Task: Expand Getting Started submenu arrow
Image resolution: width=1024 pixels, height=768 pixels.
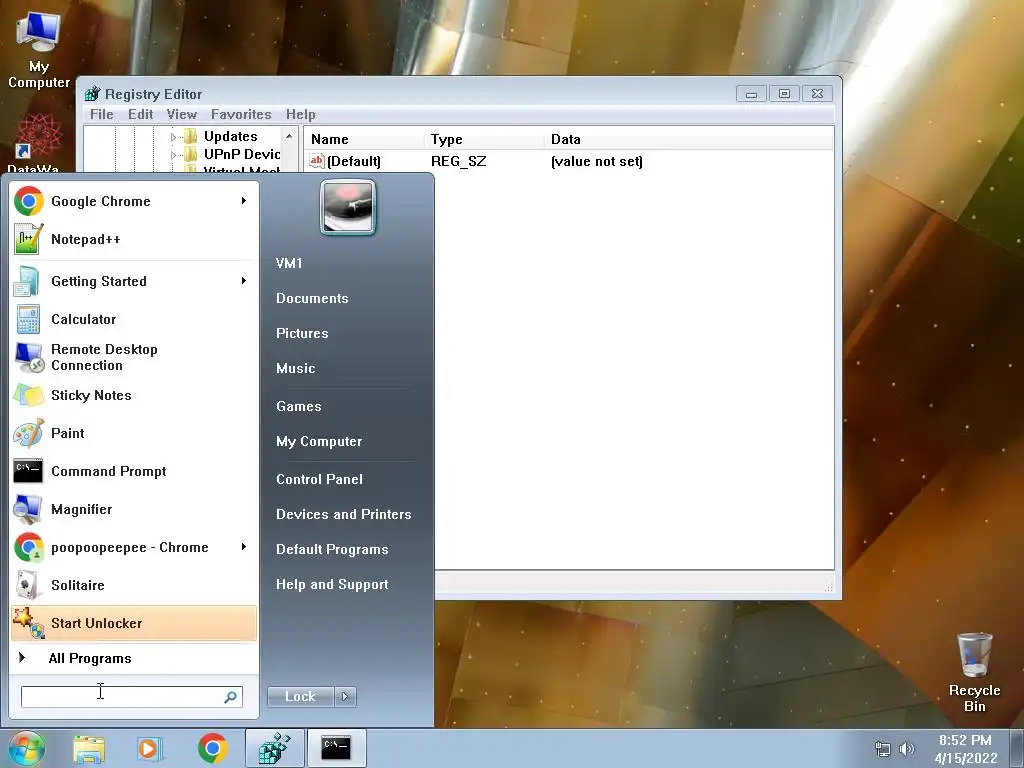Action: (244, 281)
